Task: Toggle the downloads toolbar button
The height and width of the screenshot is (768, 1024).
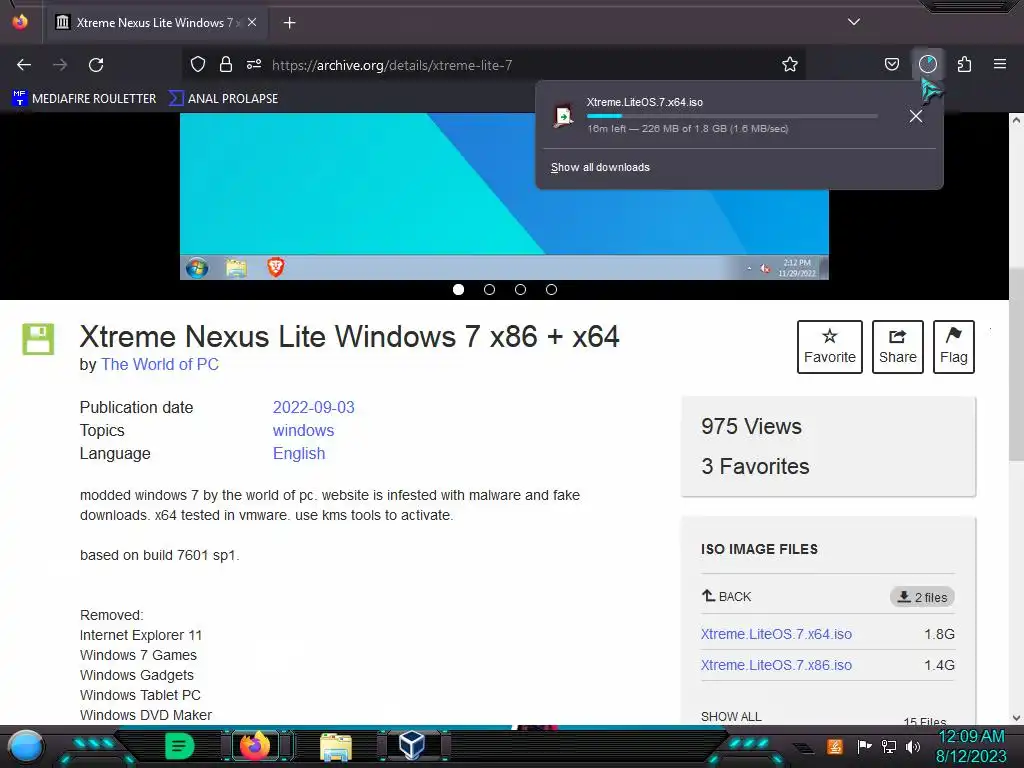Action: (928, 64)
